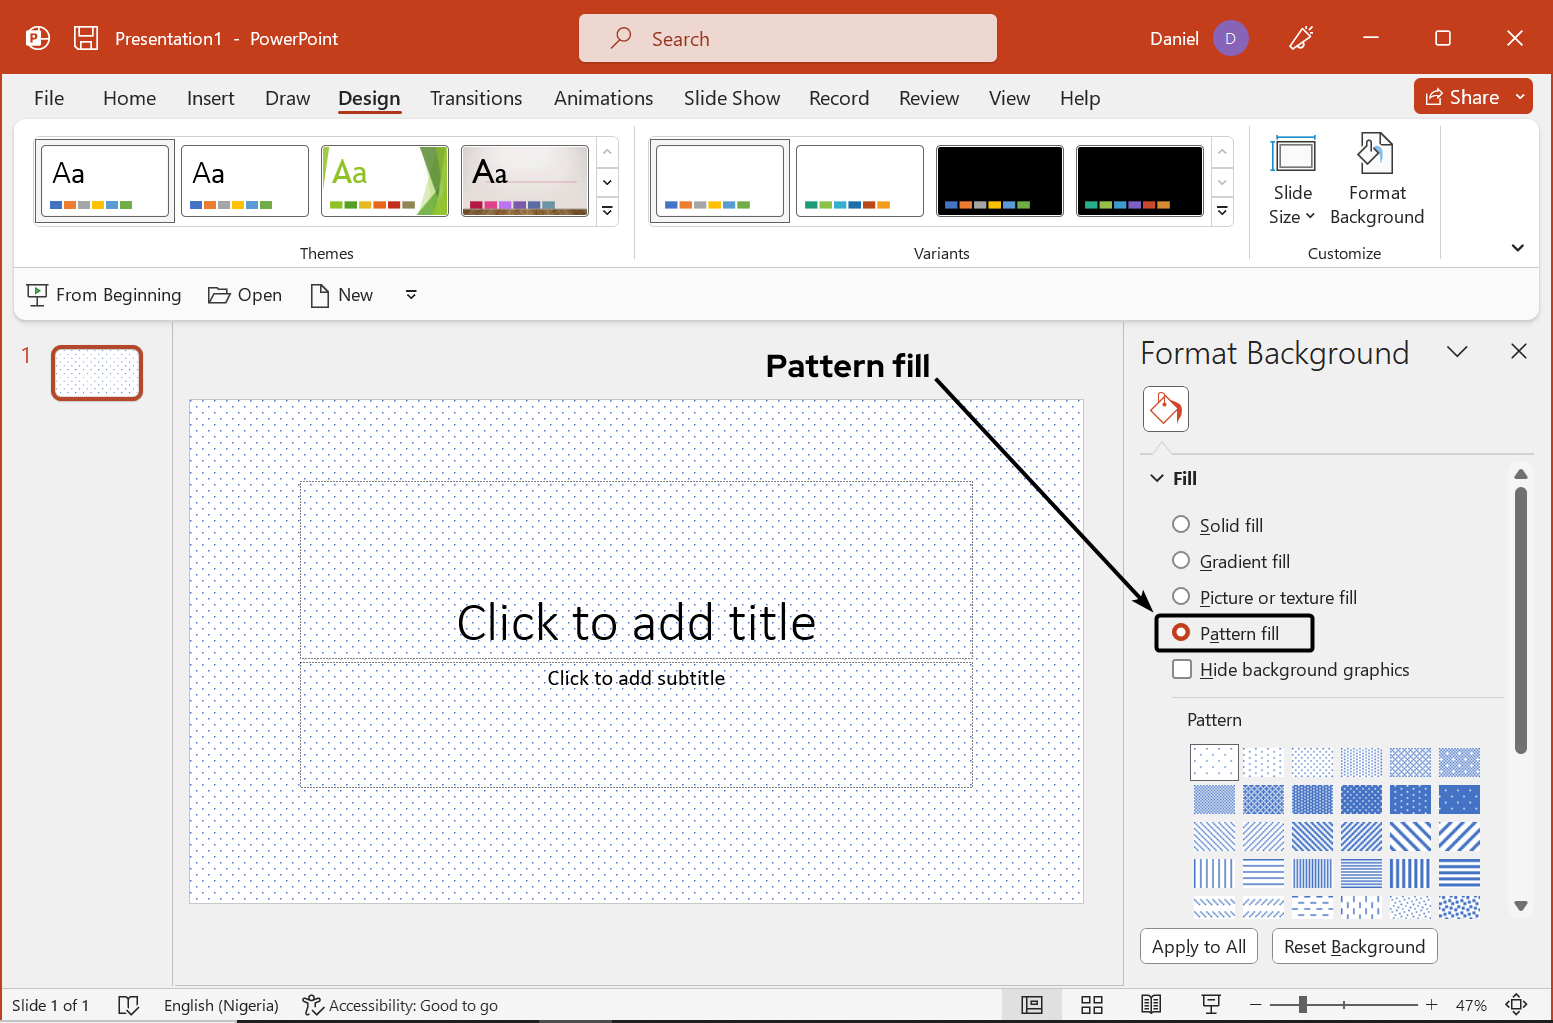Switch to Slide Sorter view
This screenshot has height=1023, width=1553.
tap(1092, 1004)
